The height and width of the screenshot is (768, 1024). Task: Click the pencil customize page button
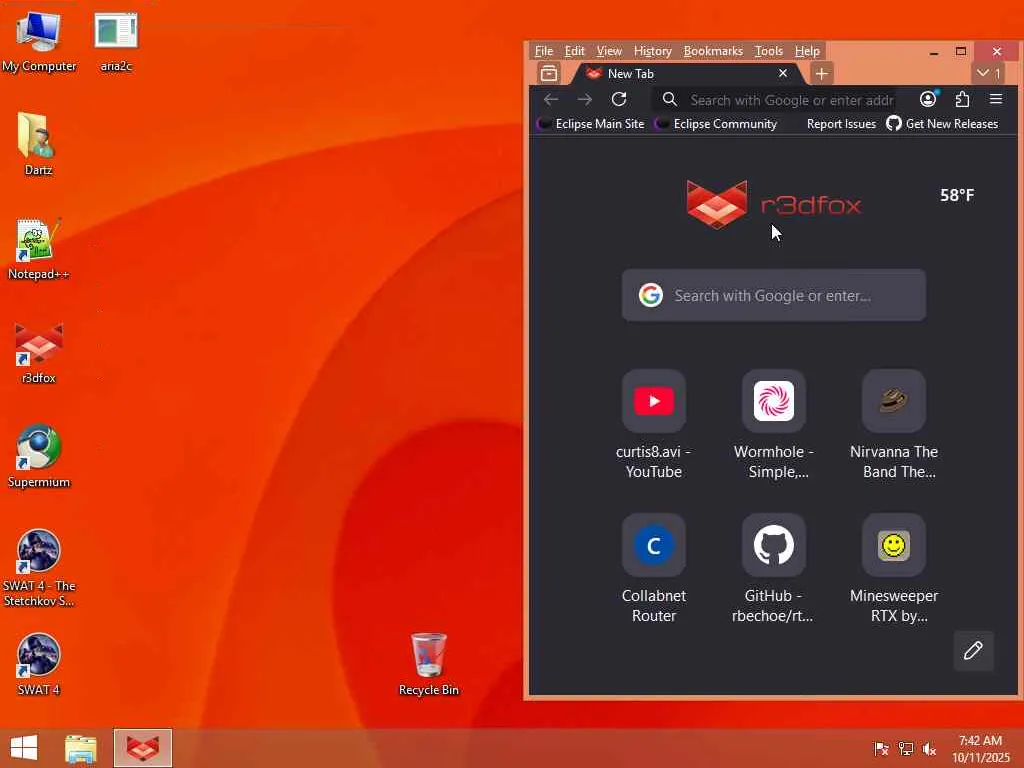(973, 650)
